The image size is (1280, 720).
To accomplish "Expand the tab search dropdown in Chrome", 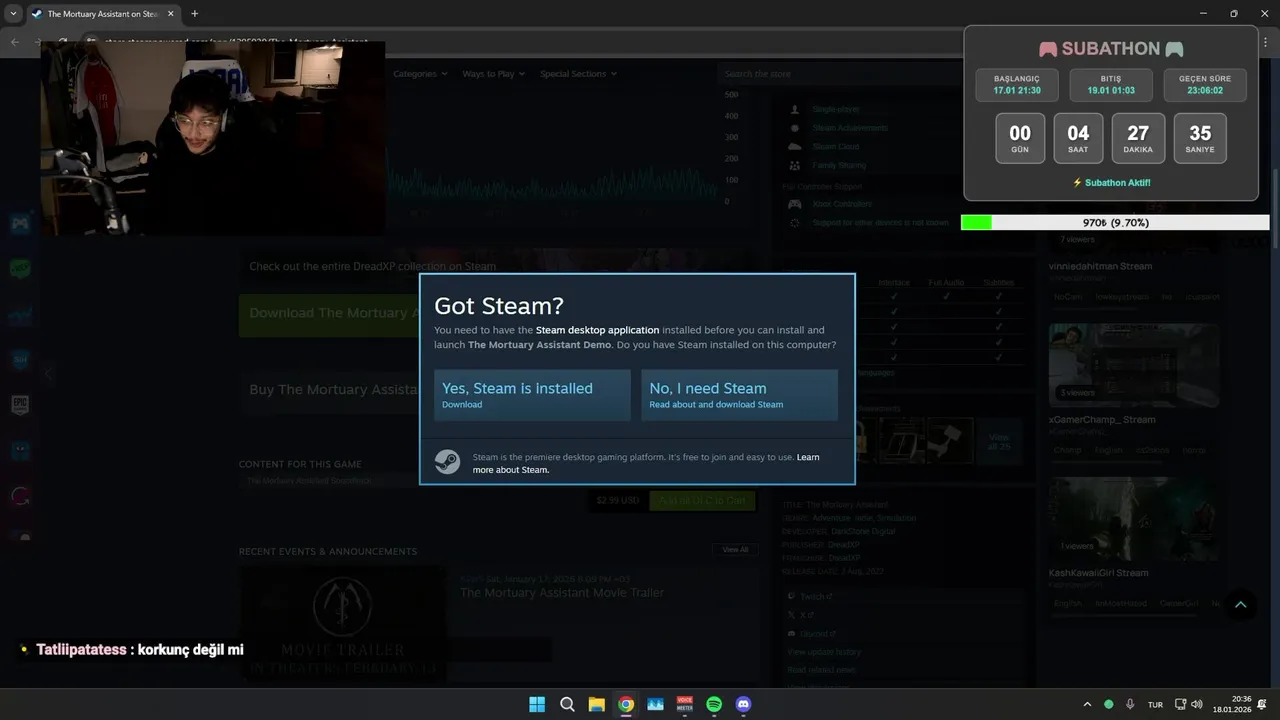I will tap(14, 14).
